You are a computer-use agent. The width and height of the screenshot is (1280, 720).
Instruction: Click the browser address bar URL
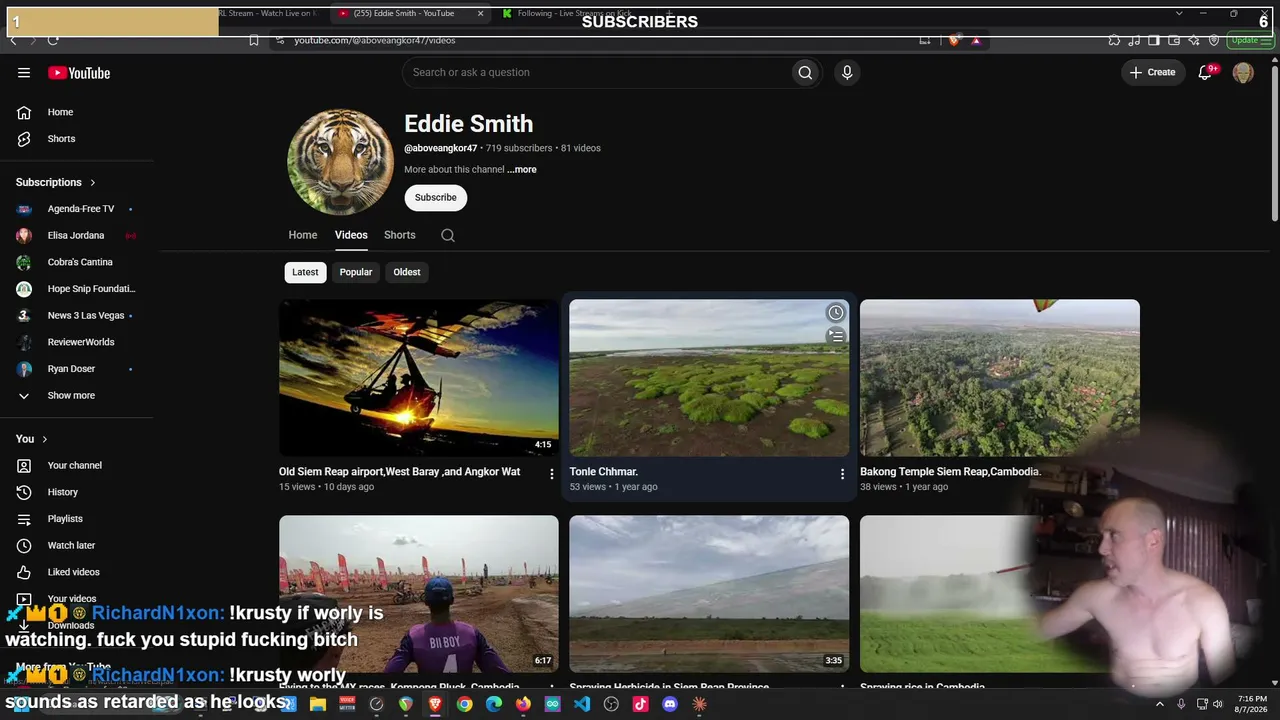pyautogui.click(x=375, y=40)
